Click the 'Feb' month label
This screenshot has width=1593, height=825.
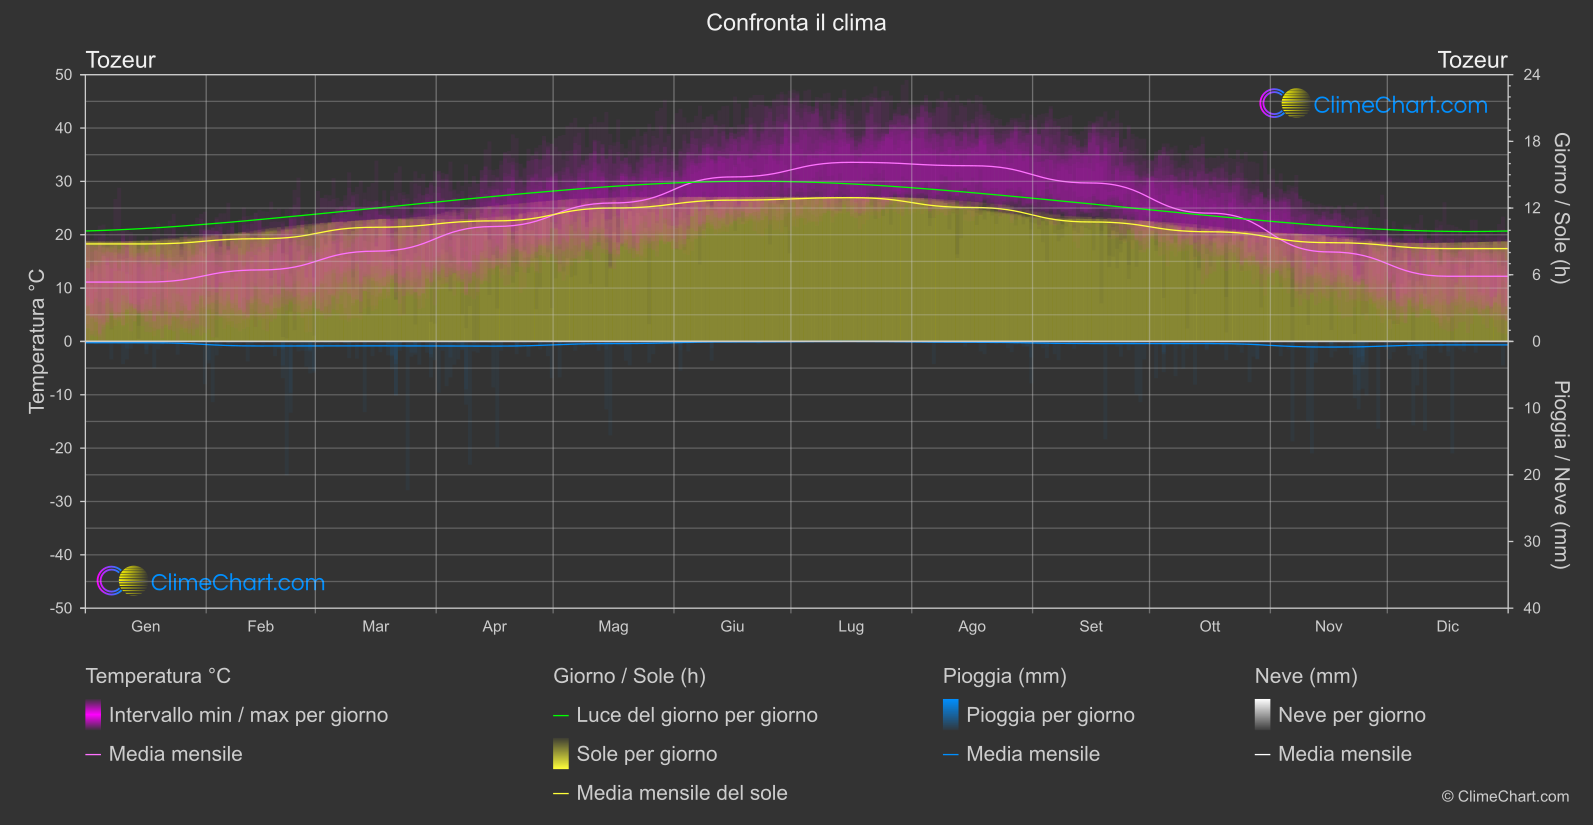click(260, 626)
